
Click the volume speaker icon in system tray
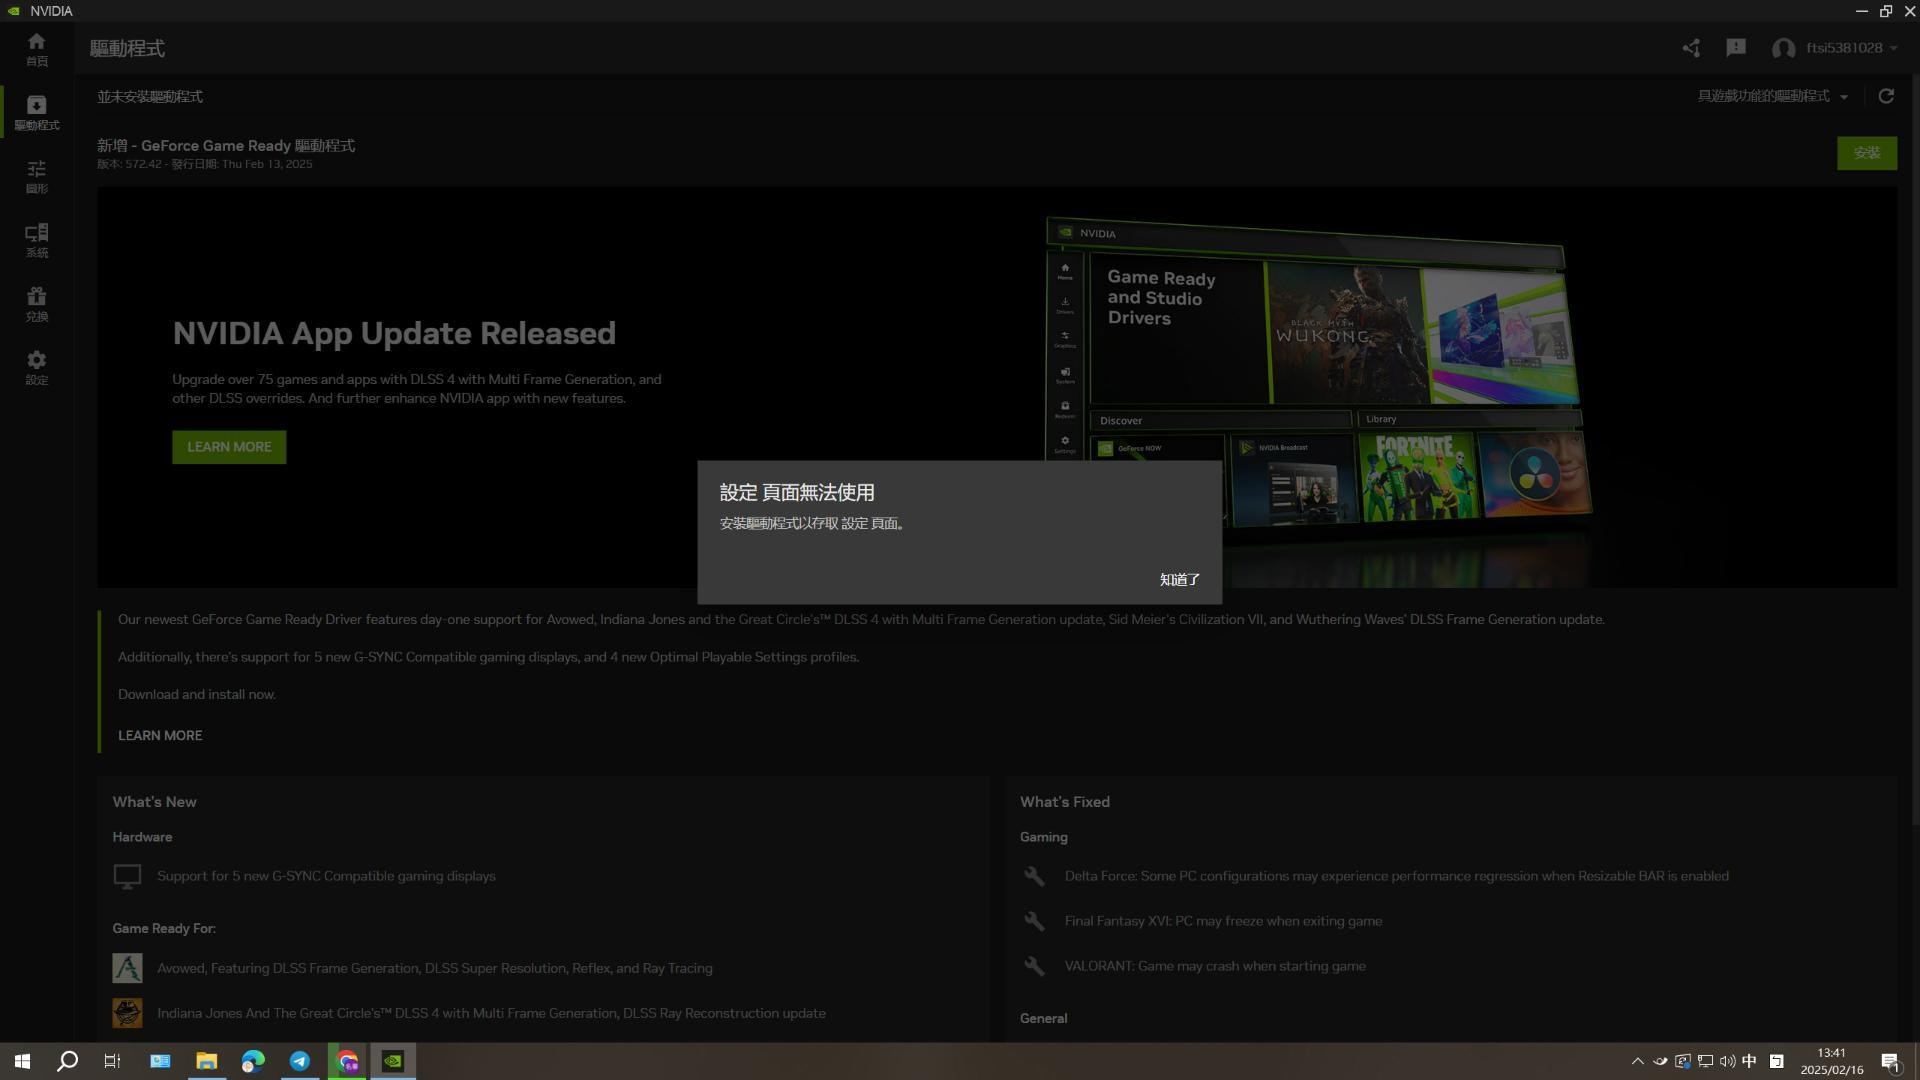click(x=1727, y=1061)
